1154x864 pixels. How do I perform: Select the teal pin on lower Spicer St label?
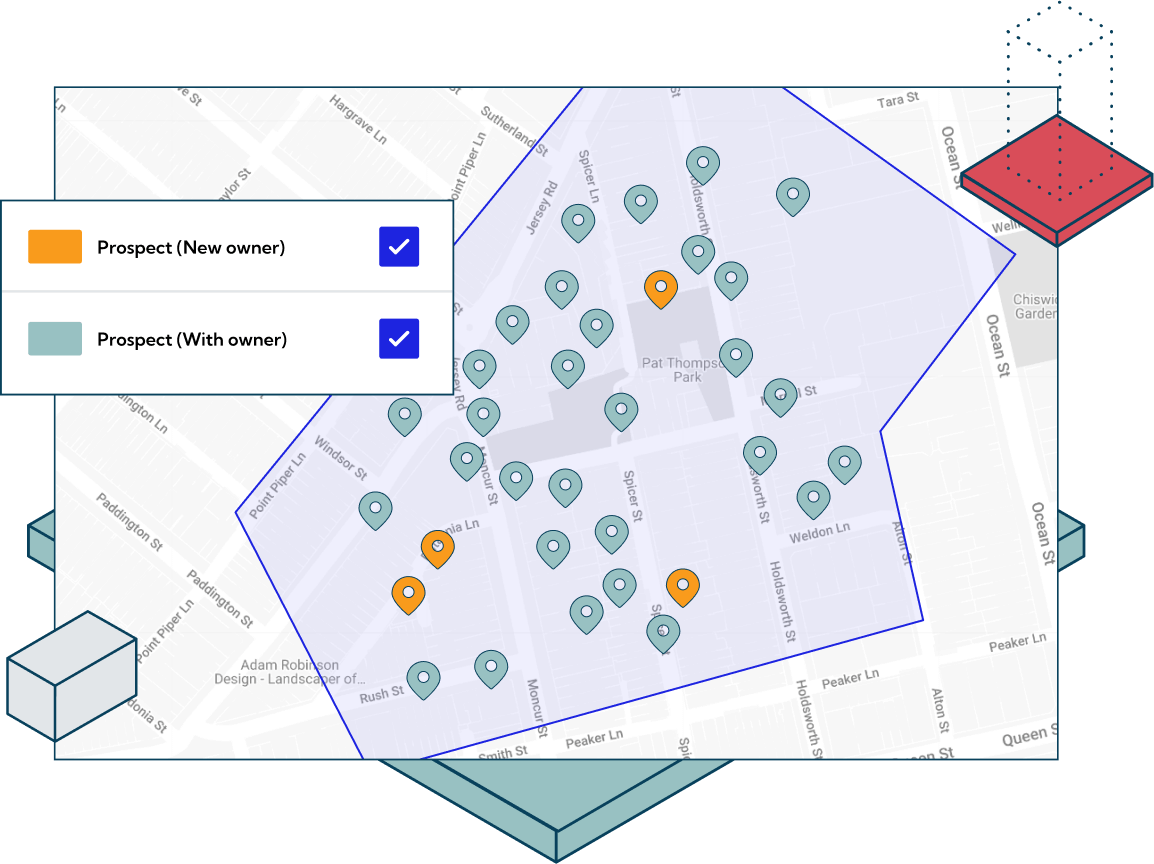coord(663,634)
